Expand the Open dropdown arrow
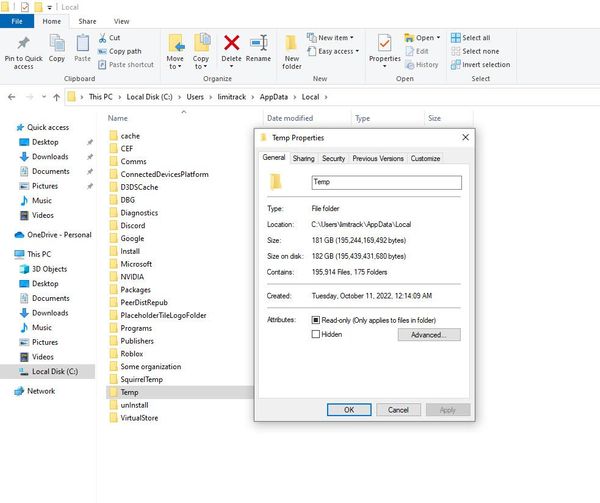The image size is (600, 503). (439, 37)
